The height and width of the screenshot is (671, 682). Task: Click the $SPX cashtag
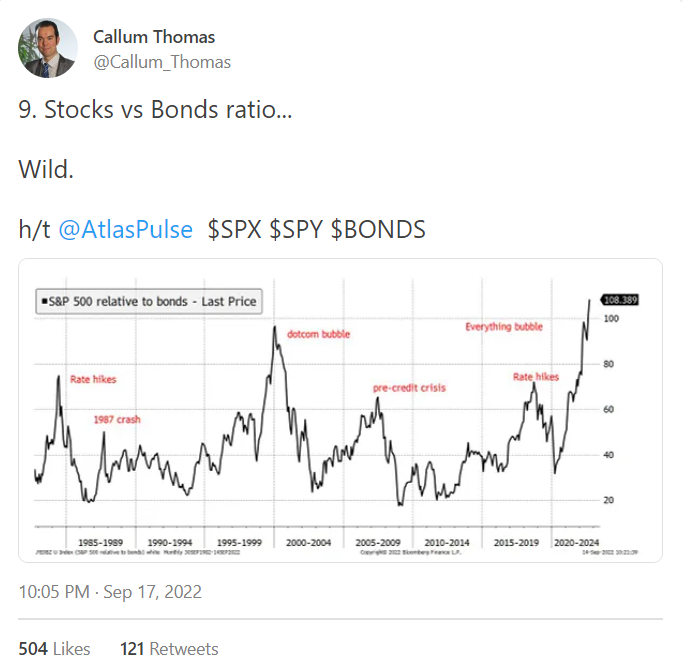235,230
